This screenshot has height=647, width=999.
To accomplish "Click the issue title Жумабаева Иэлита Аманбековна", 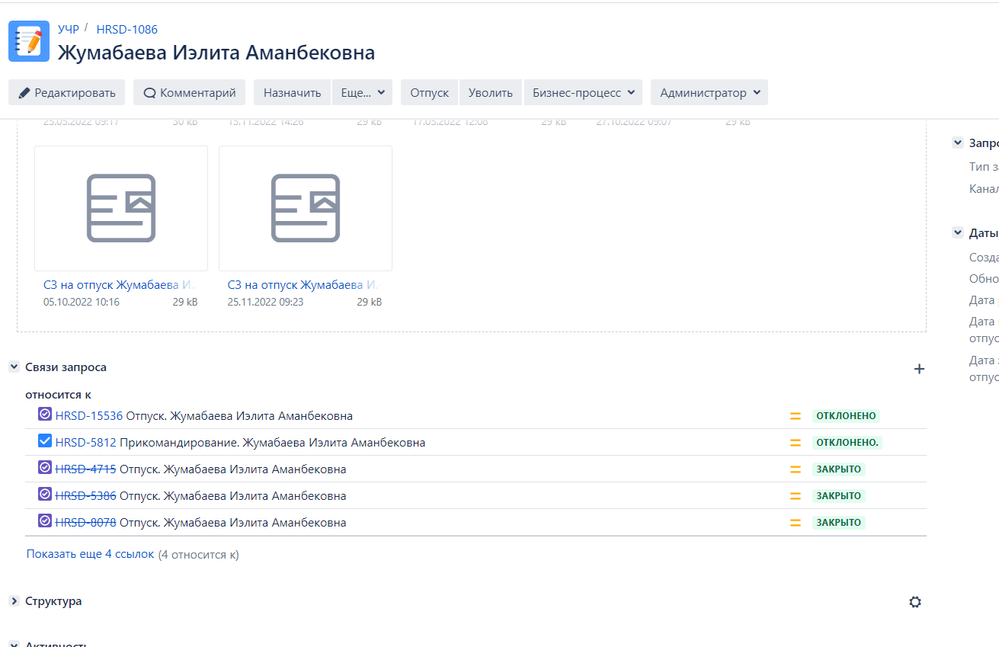I will (x=216, y=52).
